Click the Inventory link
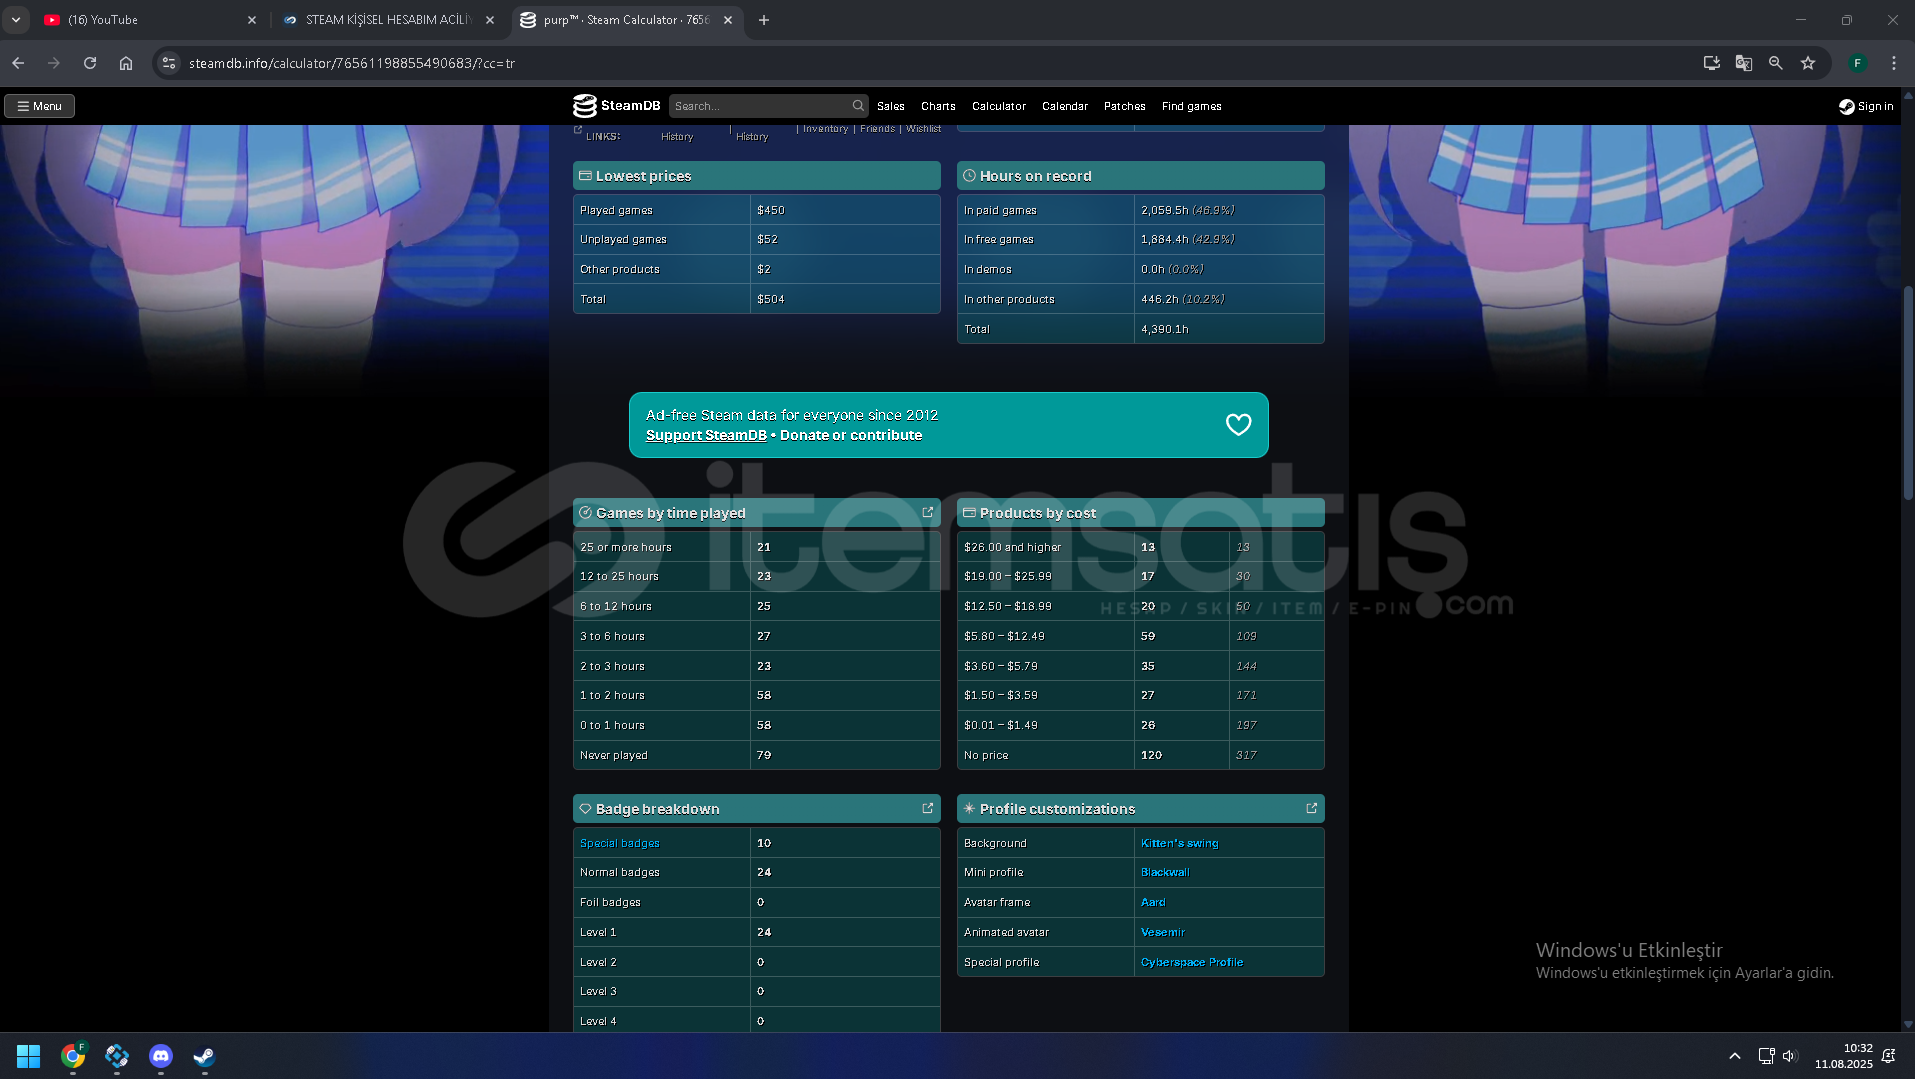 click(825, 129)
